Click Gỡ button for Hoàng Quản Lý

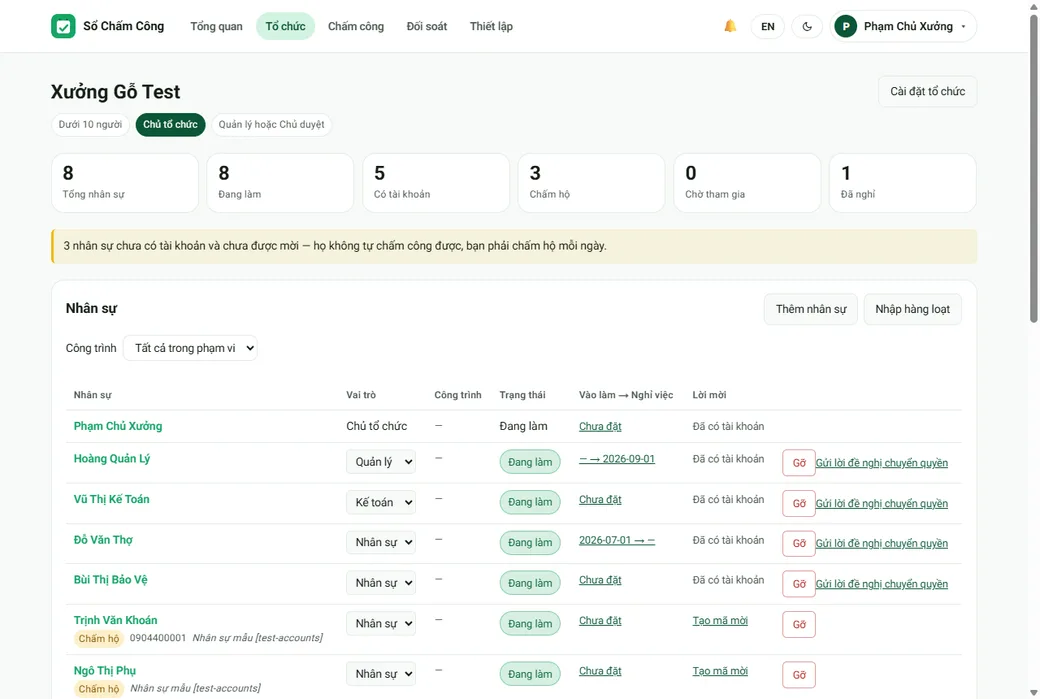(x=799, y=463)
